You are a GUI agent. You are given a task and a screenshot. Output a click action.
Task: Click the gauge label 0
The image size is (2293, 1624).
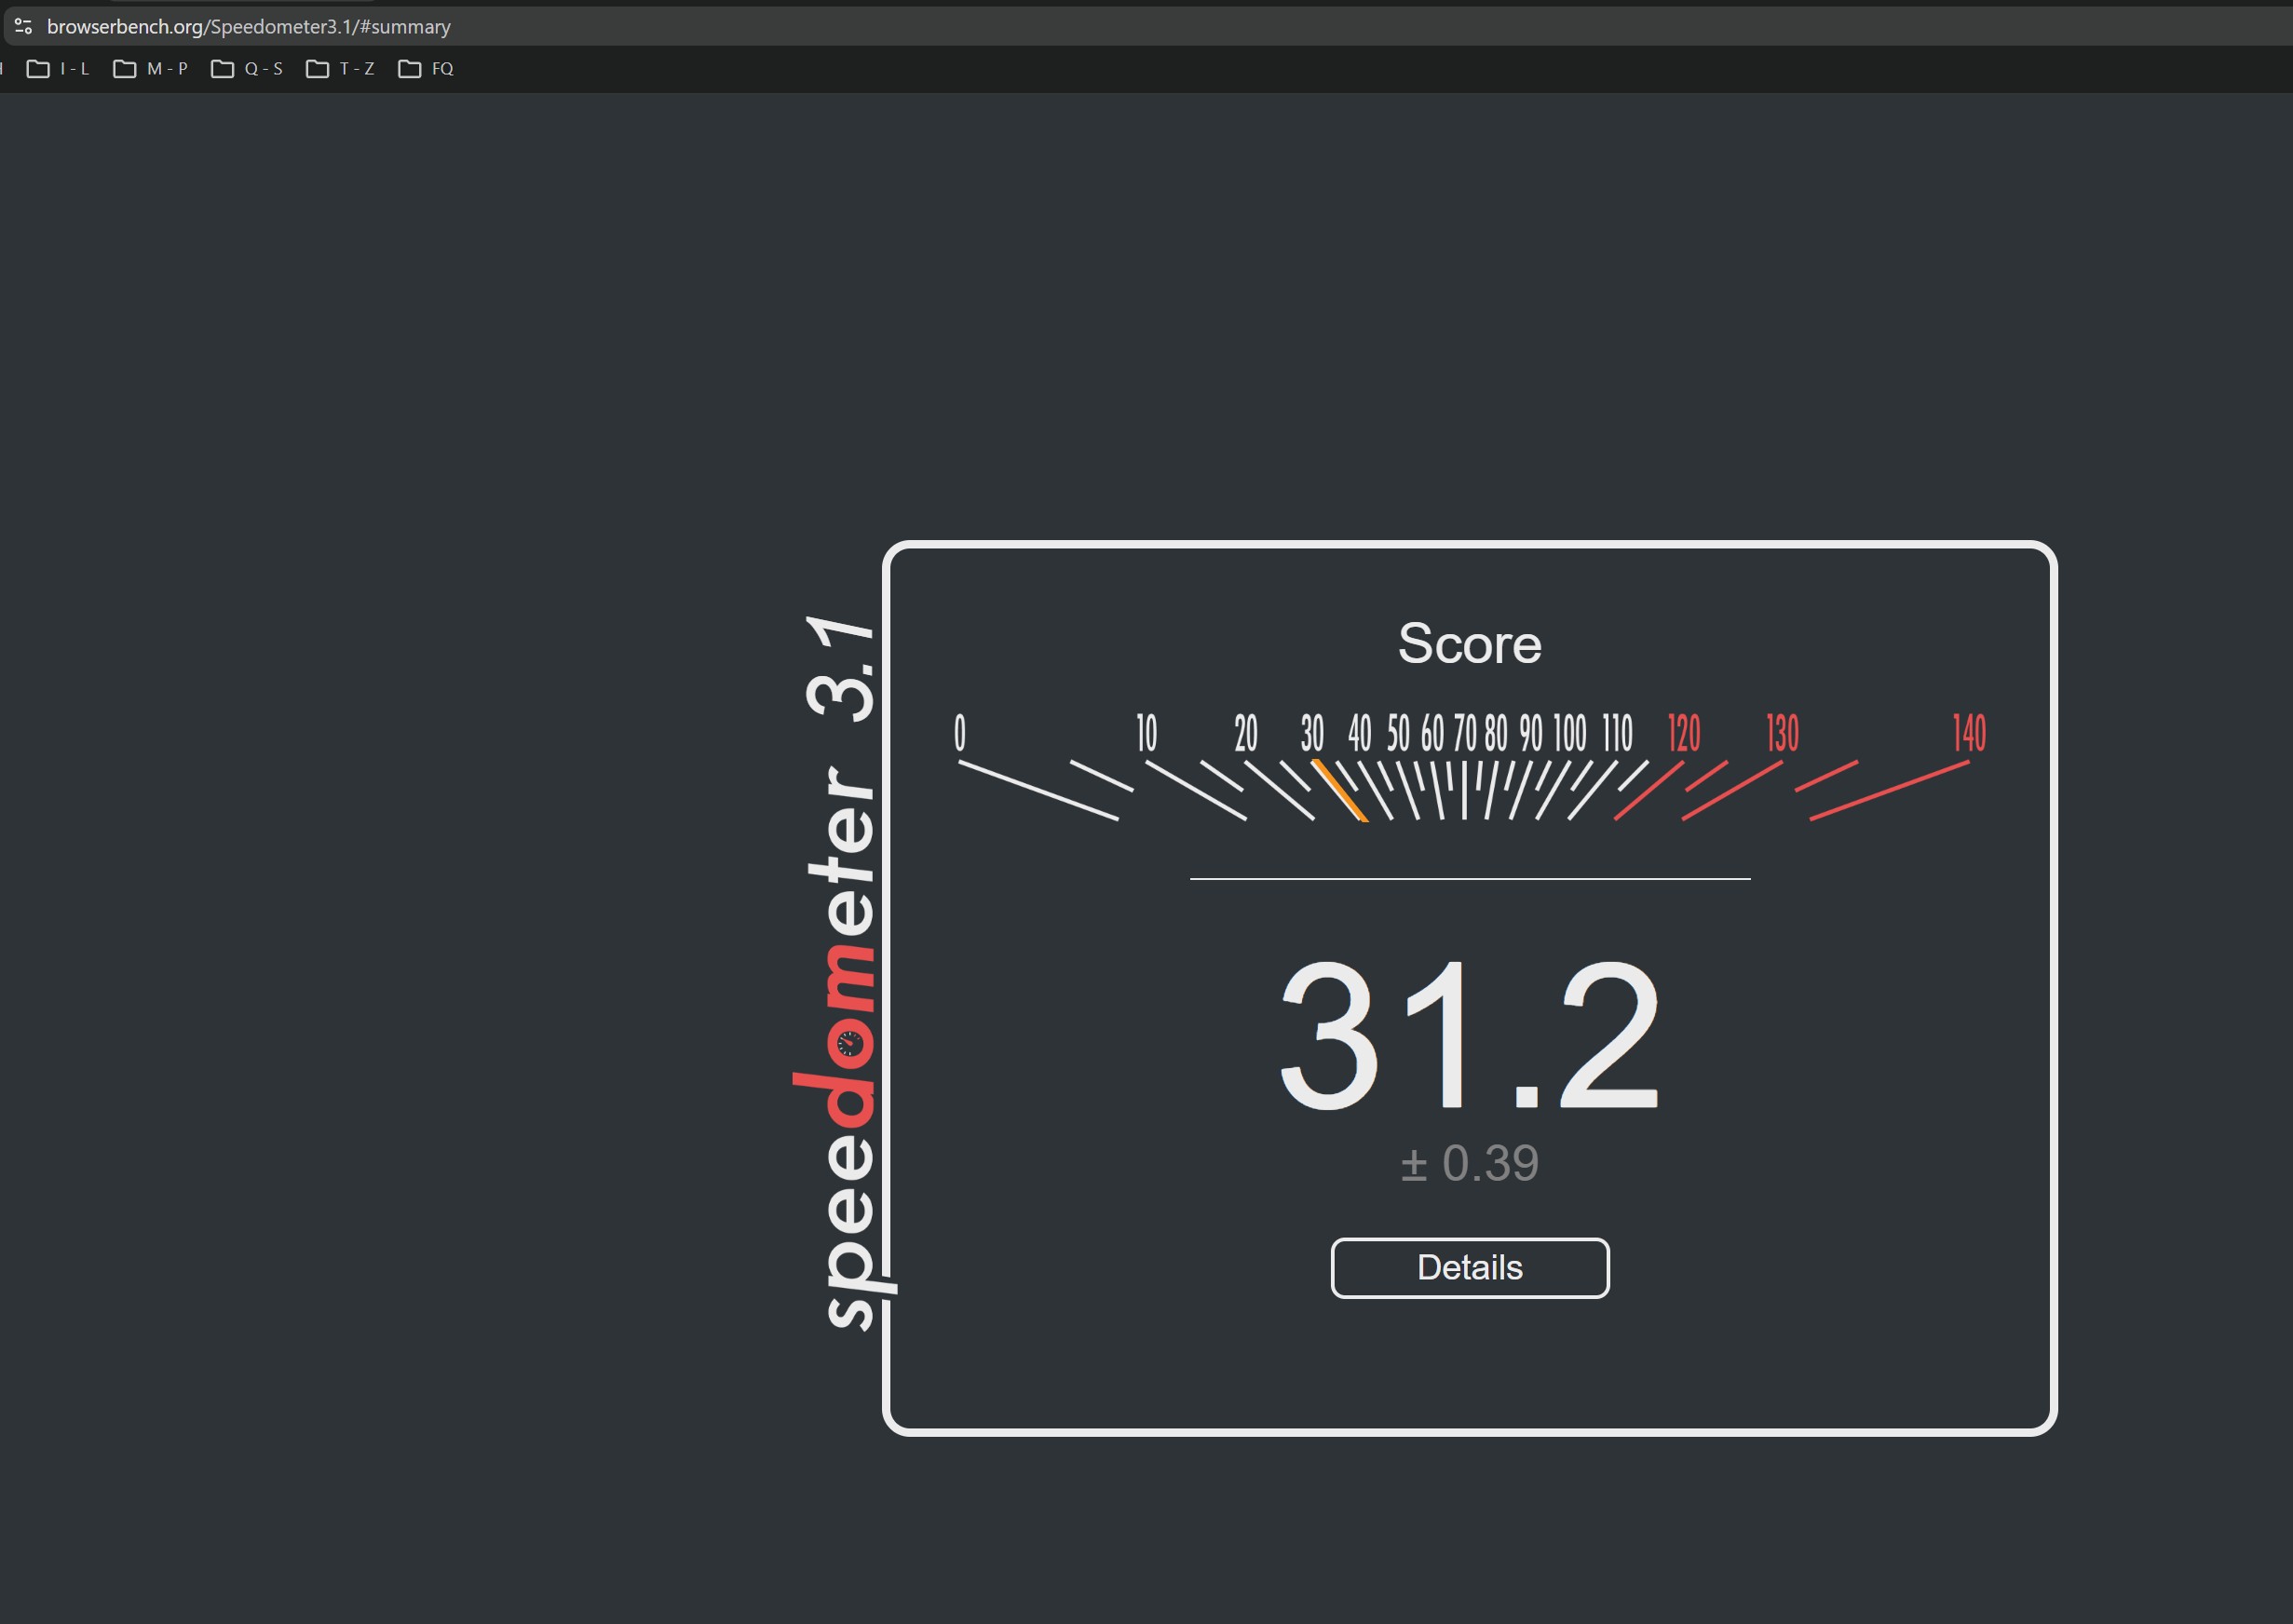[x=960, y=733]
